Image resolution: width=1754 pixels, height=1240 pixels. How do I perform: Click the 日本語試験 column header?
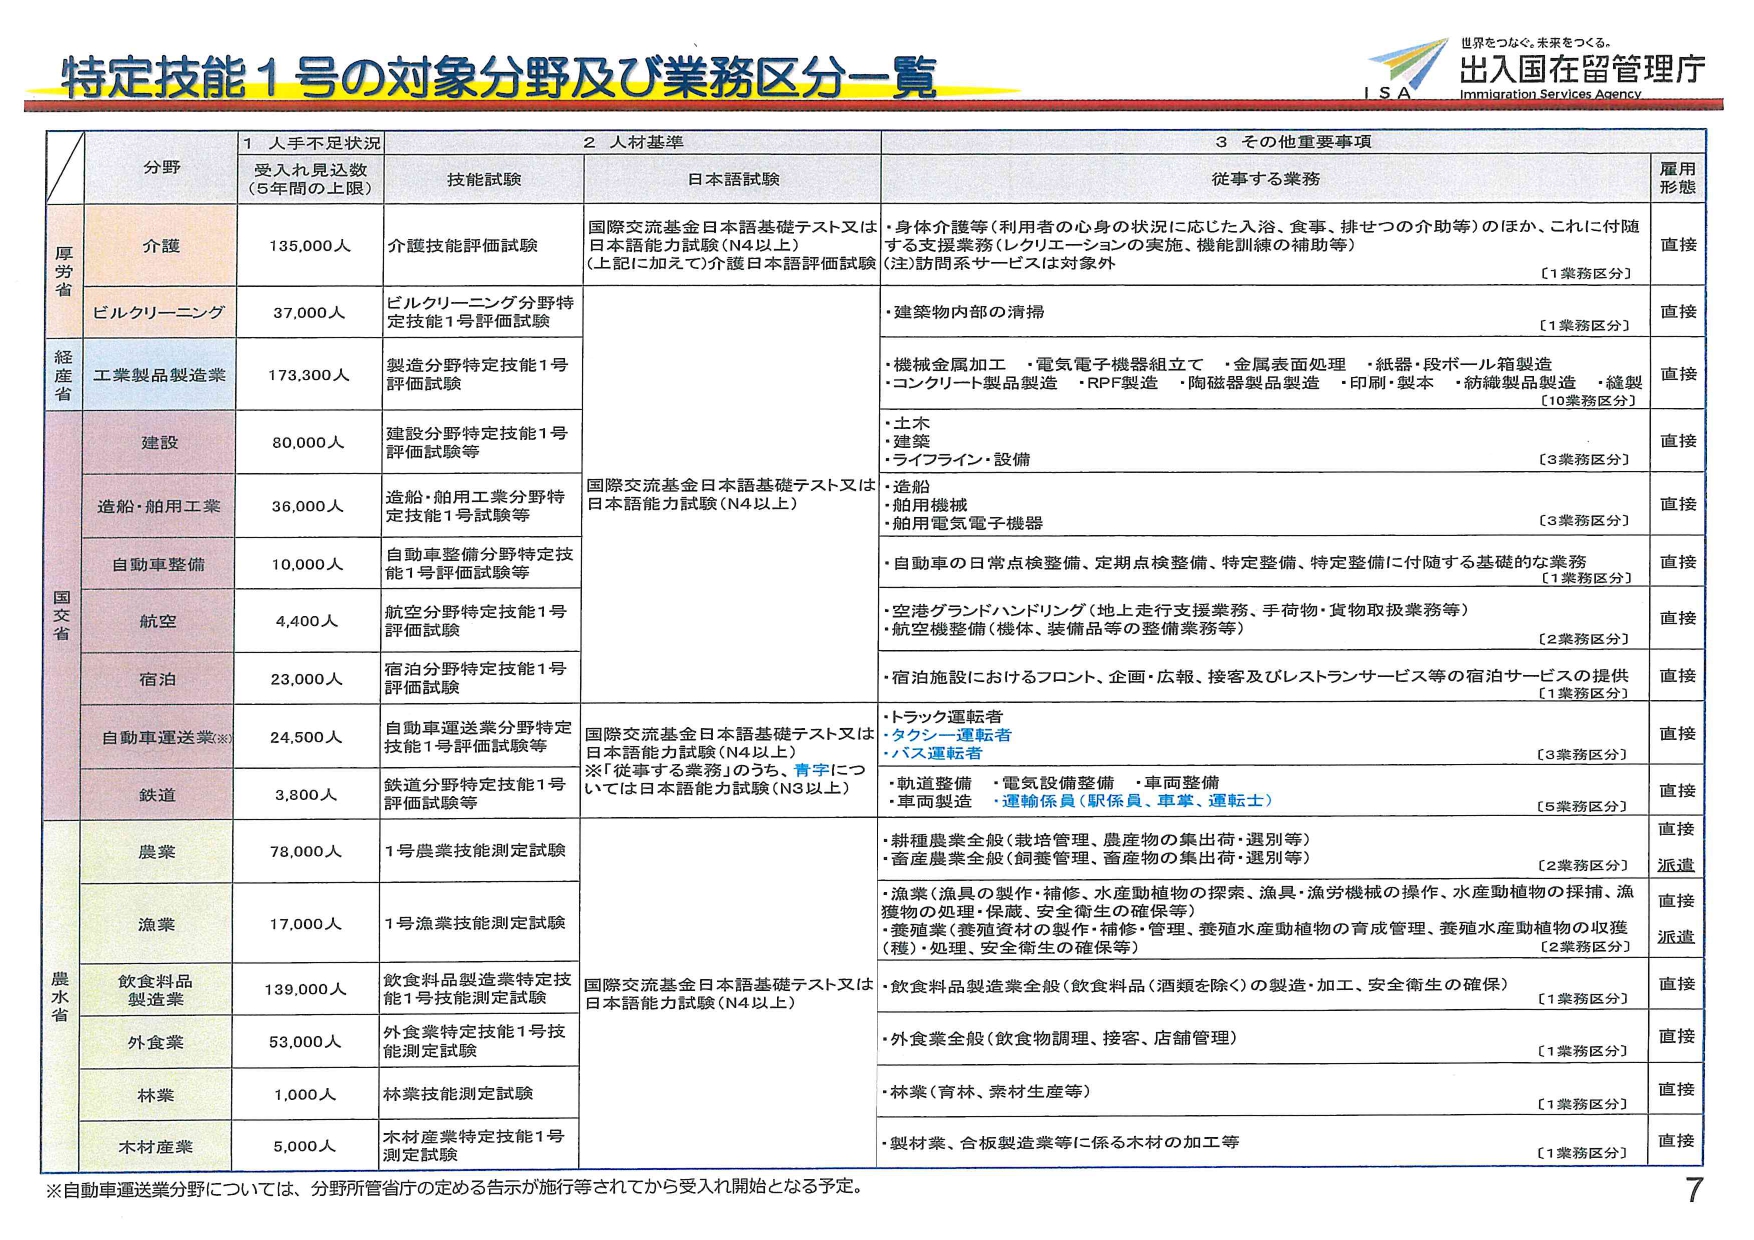point(732,179)
